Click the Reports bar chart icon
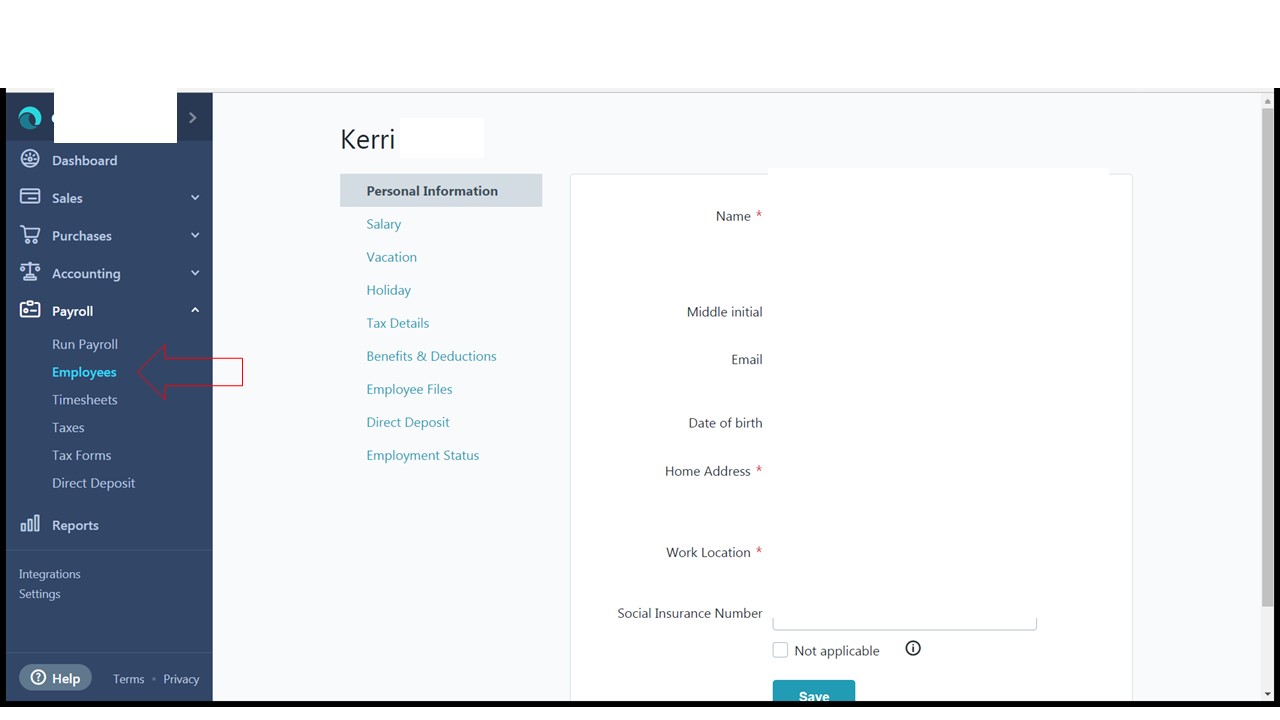 (30, 524)
